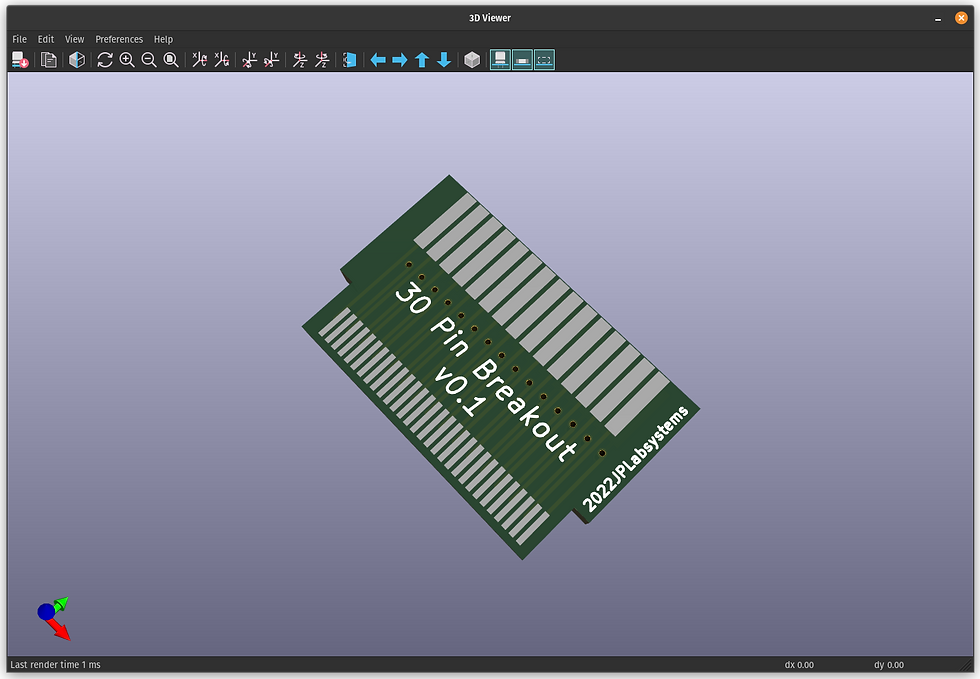
Task: Open the File menu
Action: pyautogui.click(x=19, y=39)
